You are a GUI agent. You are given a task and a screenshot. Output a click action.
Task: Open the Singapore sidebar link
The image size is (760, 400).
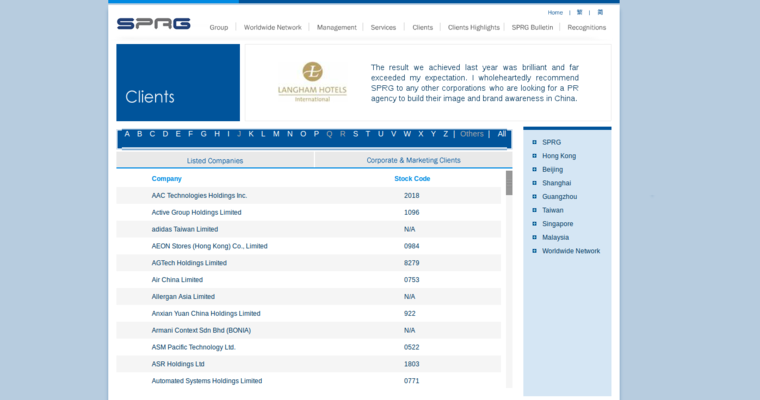557,224
